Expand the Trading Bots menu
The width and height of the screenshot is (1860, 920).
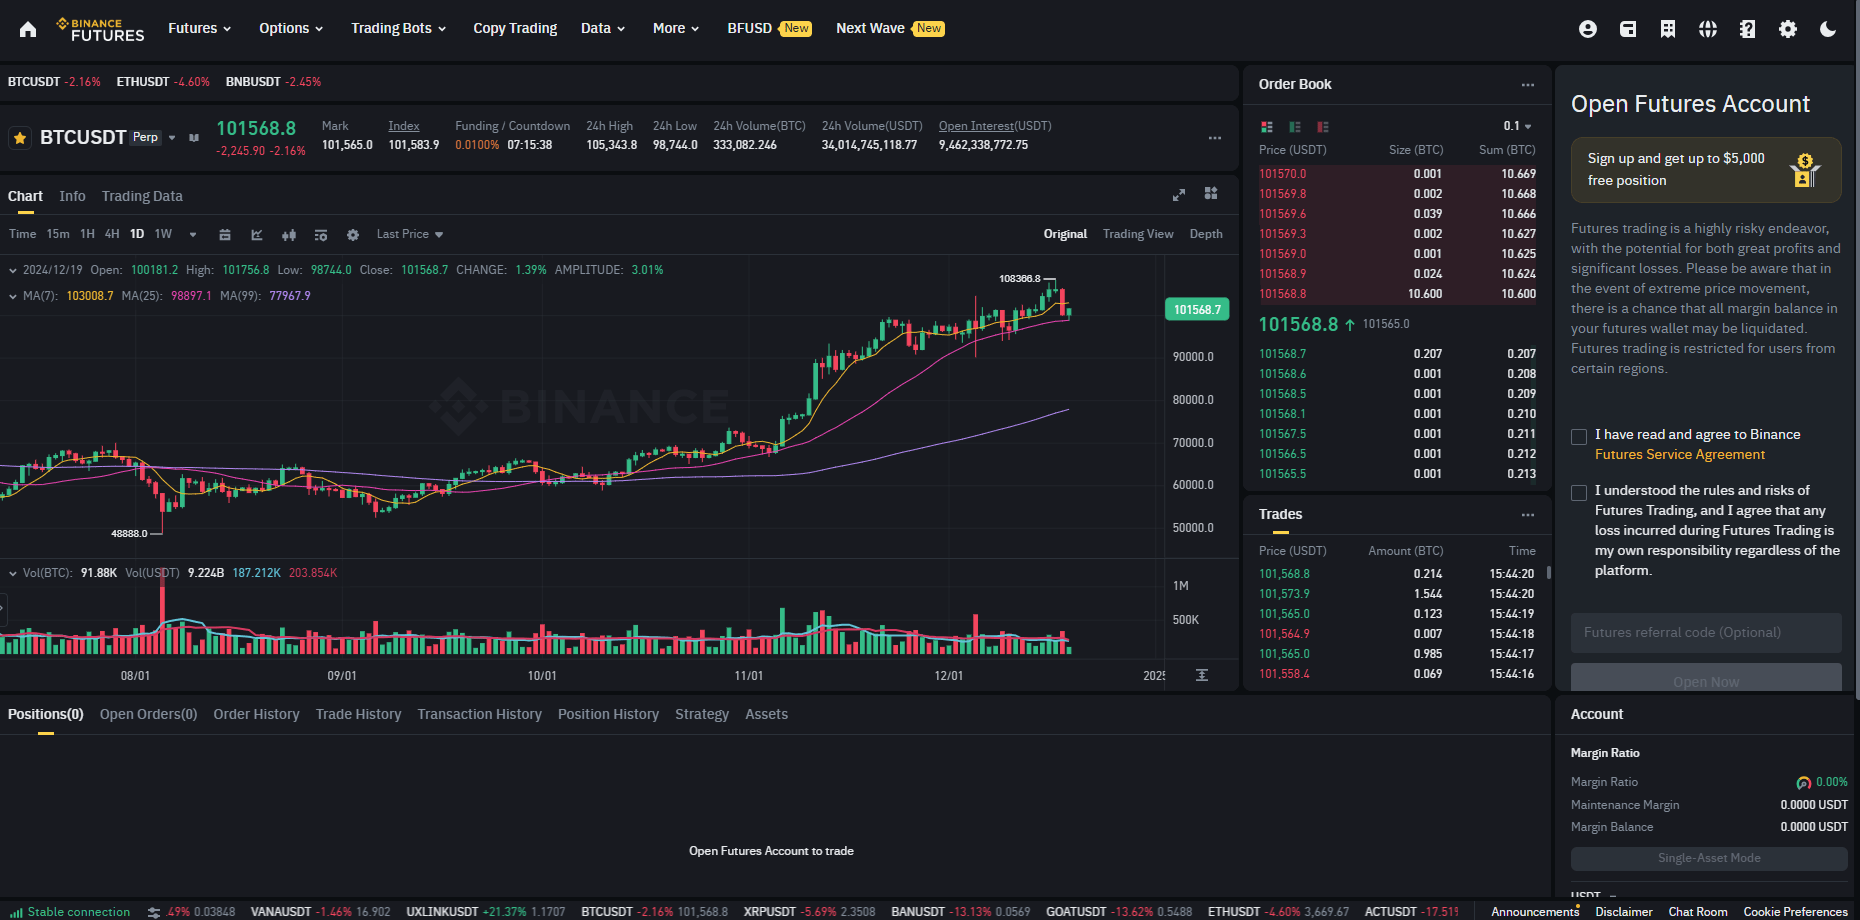pyautogui.click(x=399, y=29)
